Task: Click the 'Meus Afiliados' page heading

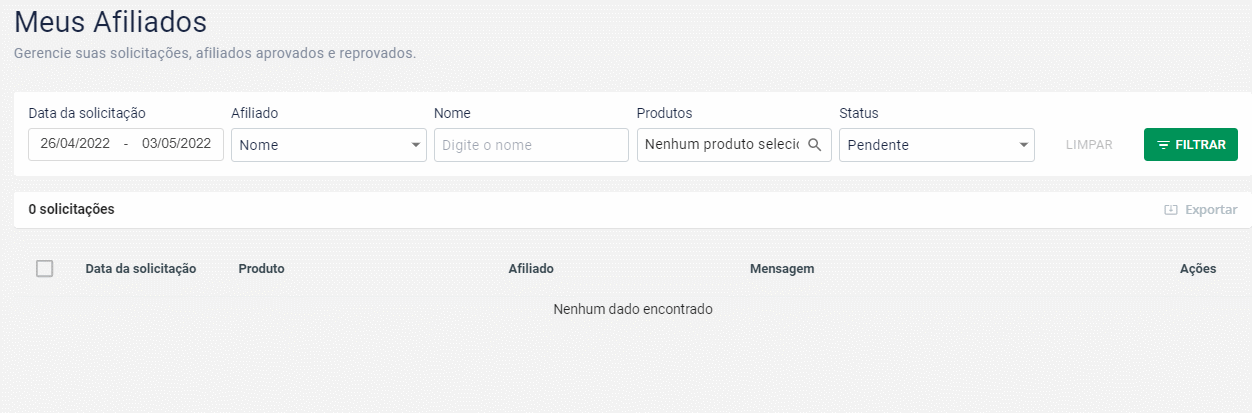Action: pos(110,21)
